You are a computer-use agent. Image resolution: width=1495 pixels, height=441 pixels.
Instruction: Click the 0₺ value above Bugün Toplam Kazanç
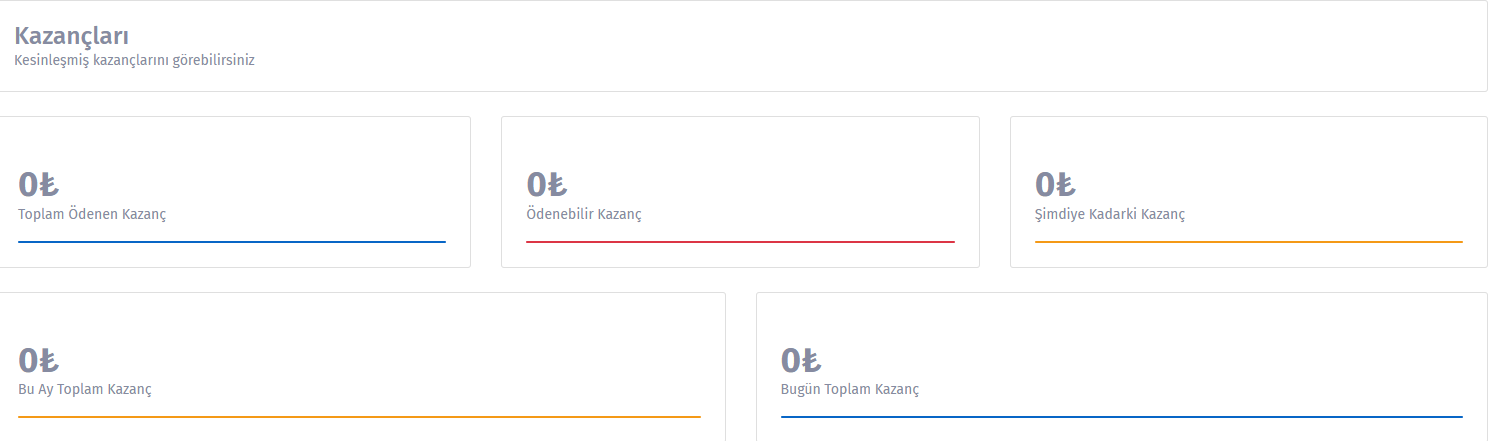point(801,360)
